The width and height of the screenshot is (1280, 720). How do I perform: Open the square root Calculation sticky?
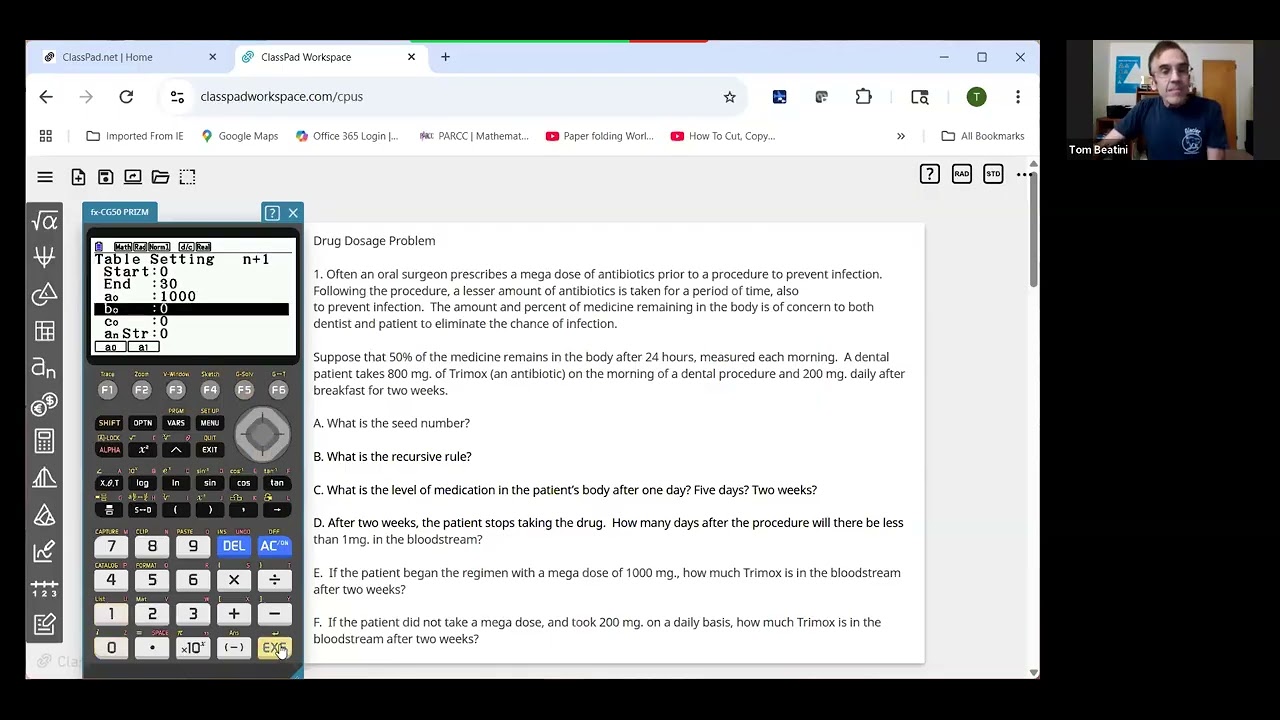(x=44, y=221)
